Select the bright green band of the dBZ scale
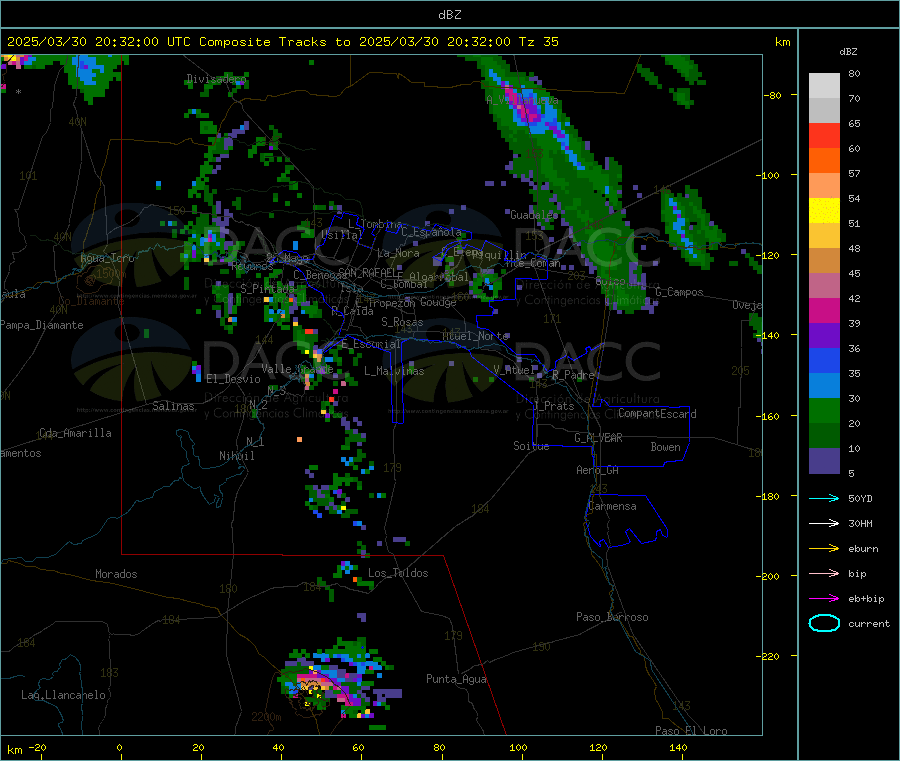 point(824,410)
